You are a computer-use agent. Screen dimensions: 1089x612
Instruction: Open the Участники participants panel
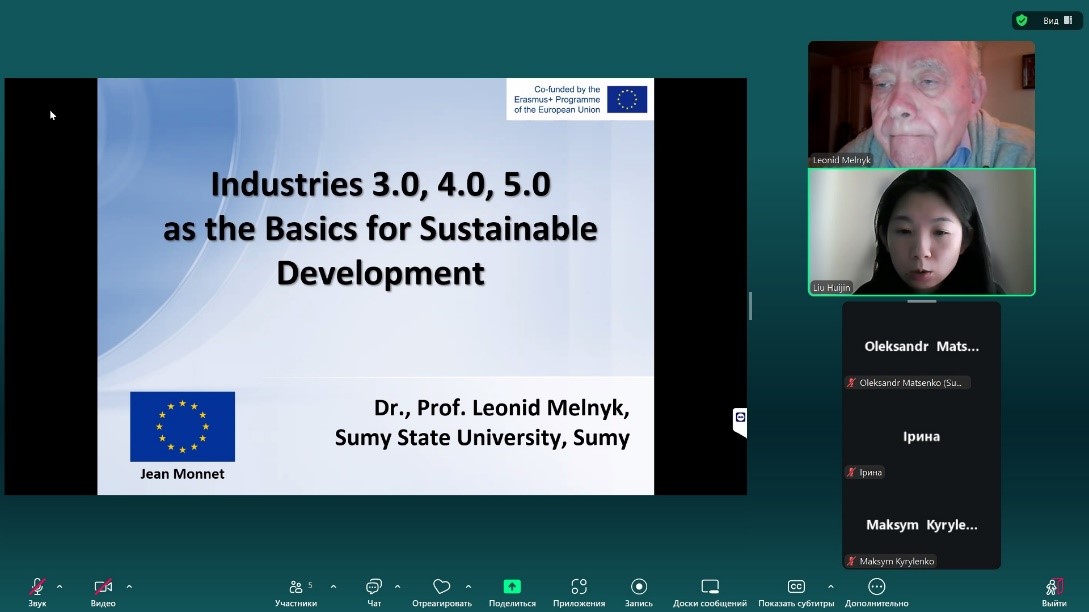(296, 587)
